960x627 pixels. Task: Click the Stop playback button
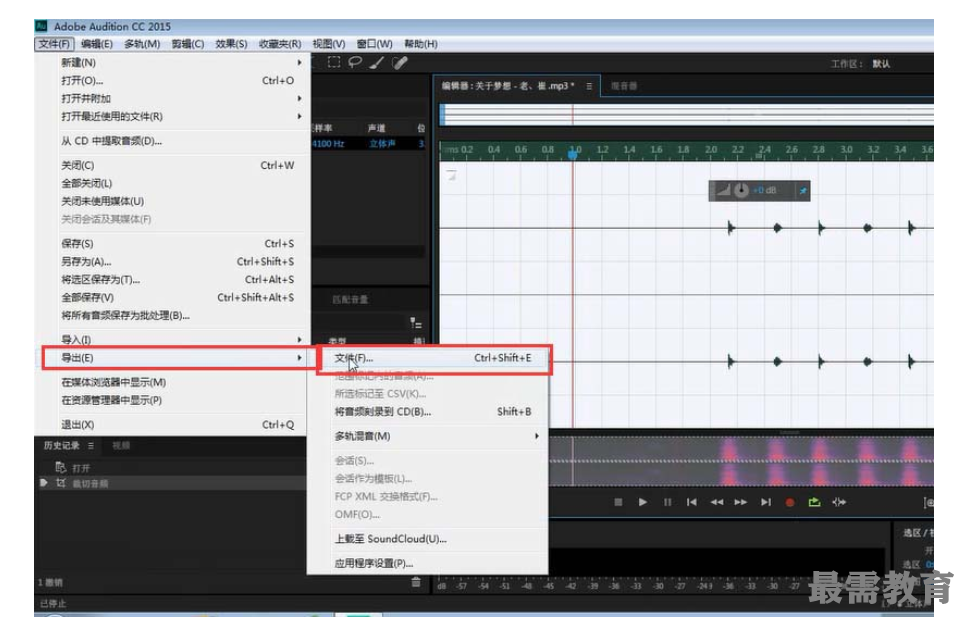[619, 502]
